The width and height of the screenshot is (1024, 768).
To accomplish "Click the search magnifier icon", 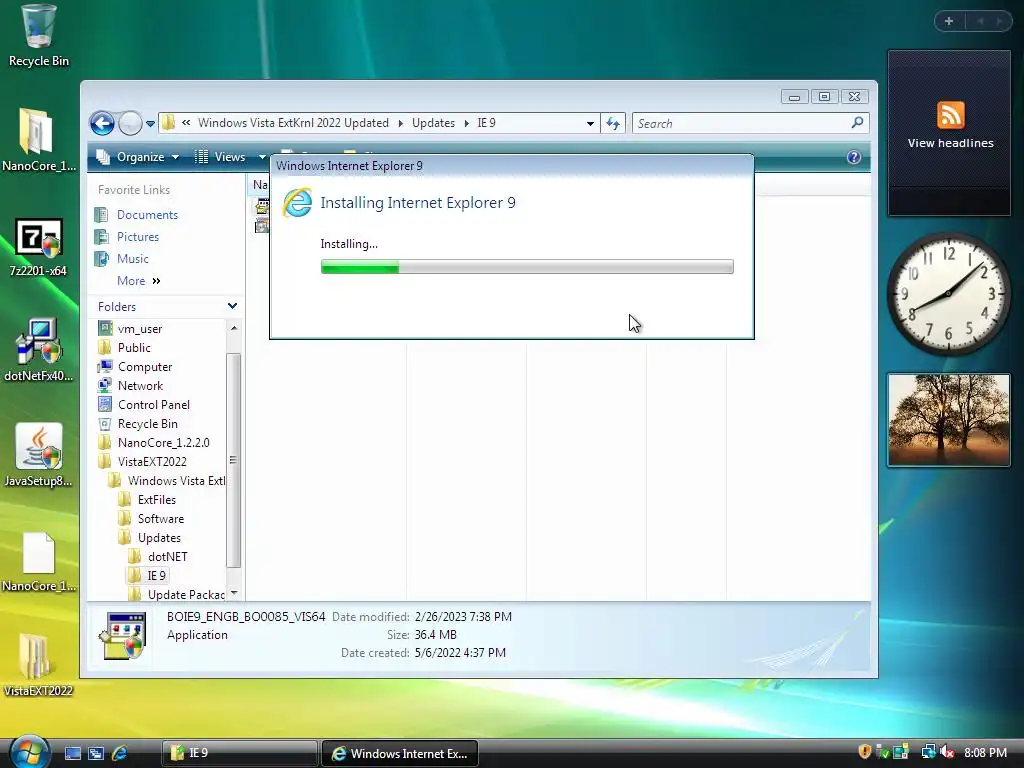I will point(857,123).
